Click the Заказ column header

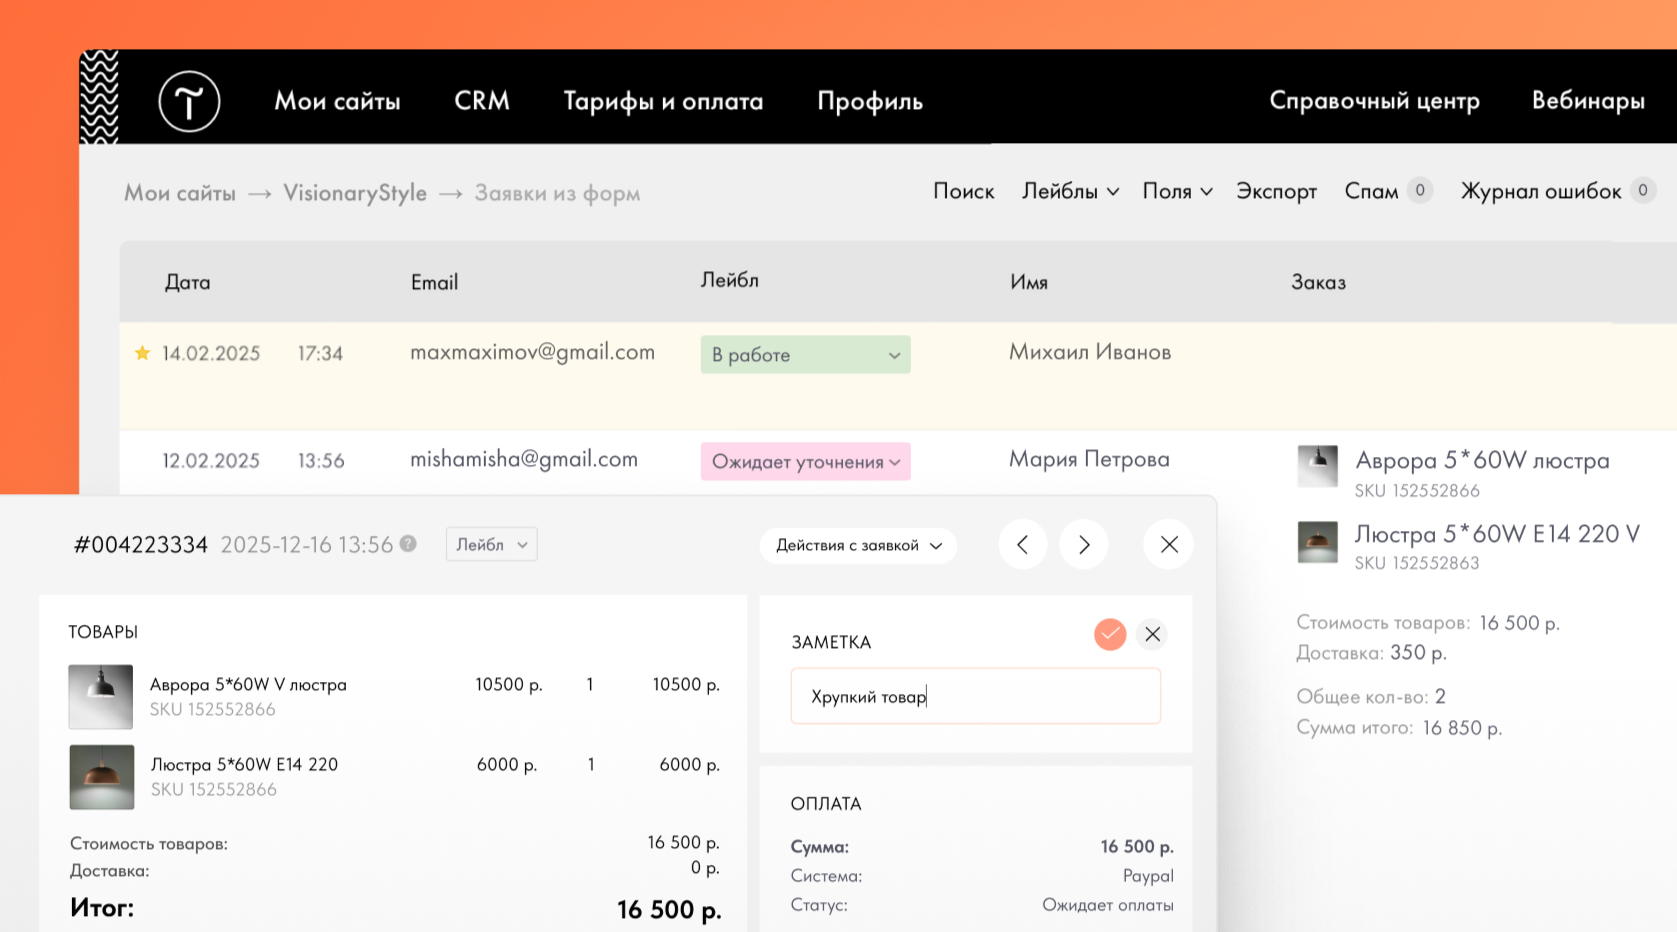coord(1318,282)
